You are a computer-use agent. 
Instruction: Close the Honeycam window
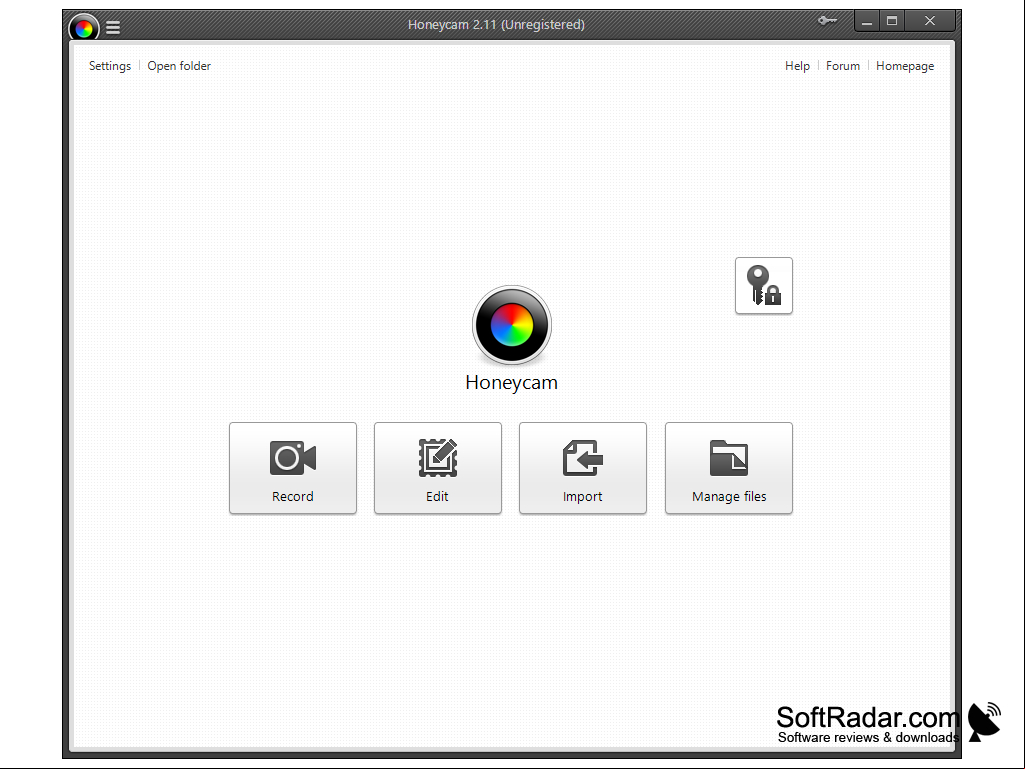[930, 22]
